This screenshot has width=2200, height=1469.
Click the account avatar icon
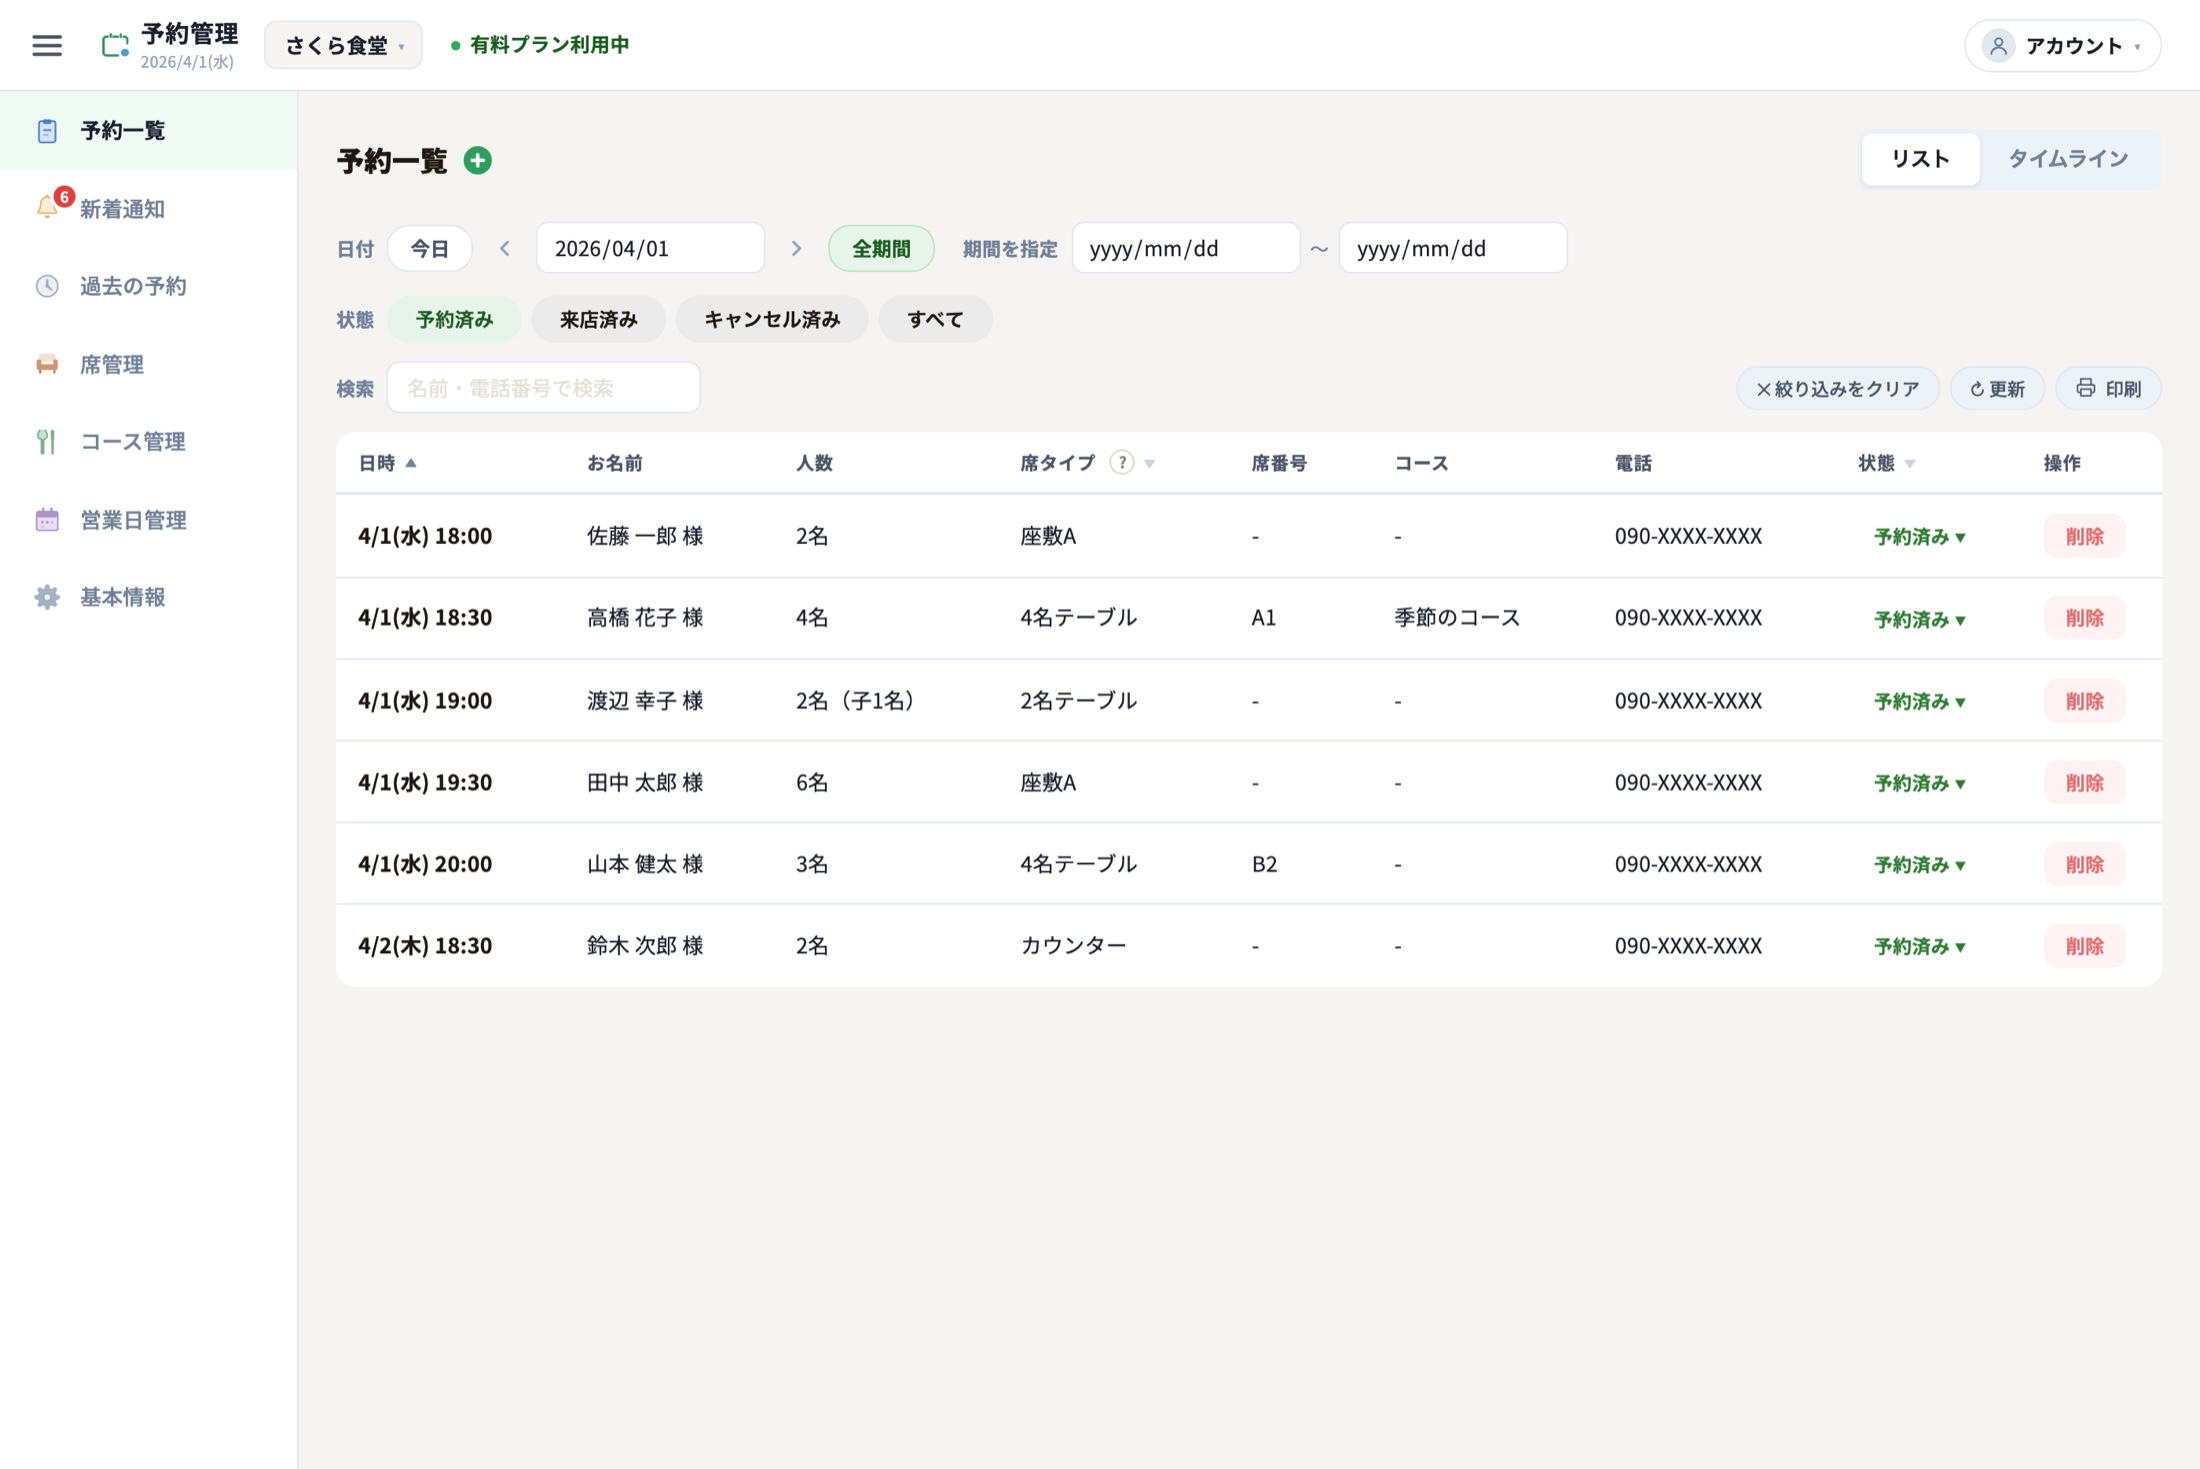pyautogui.click(x=1998, y=46)
